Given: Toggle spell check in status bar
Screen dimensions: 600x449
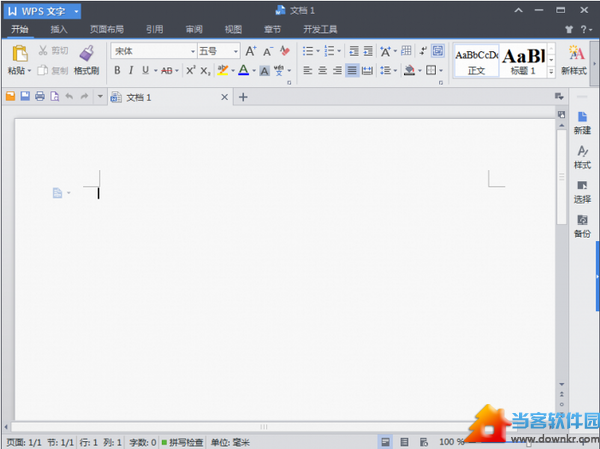Looking at the screenshot, I should [183, 442].
